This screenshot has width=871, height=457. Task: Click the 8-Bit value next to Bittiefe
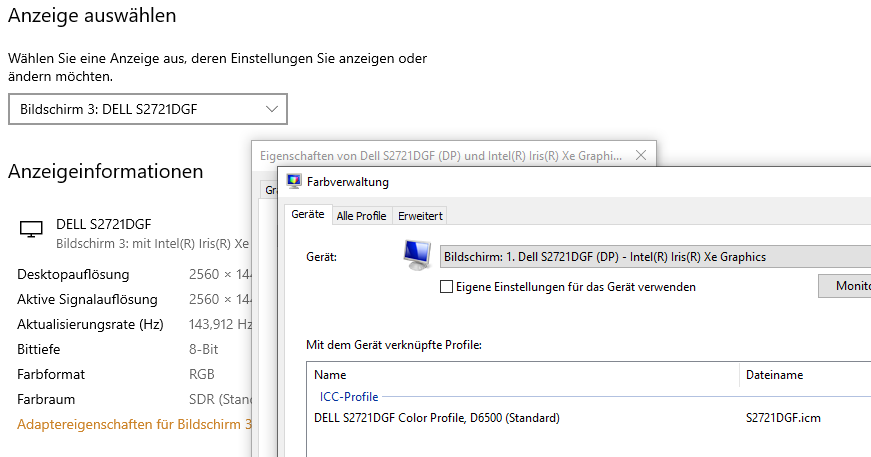pyautogui.click(x=203, y=349)
